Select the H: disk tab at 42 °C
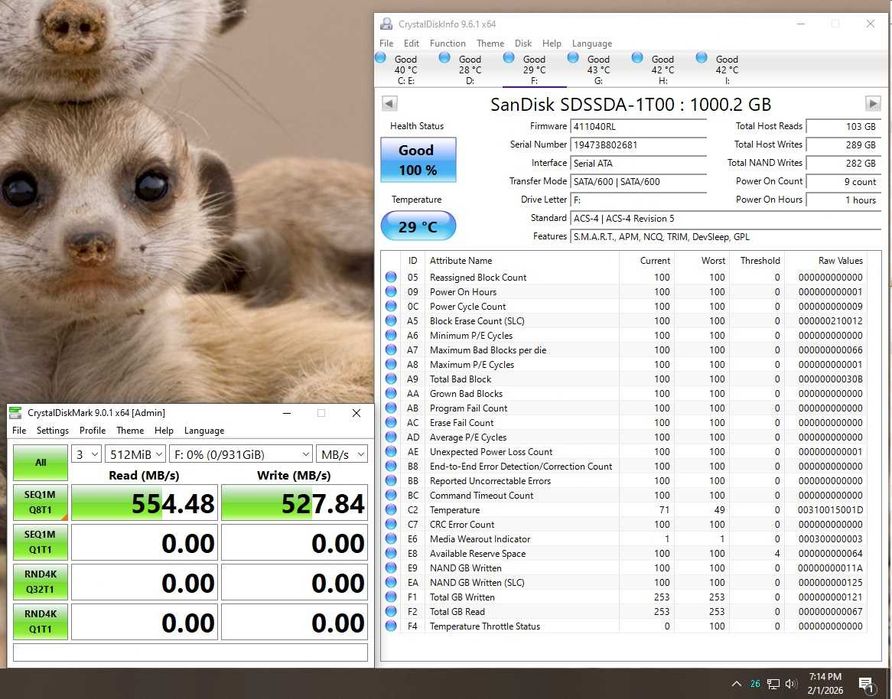This screenshot has height=699, width=892. pos(663,69)
